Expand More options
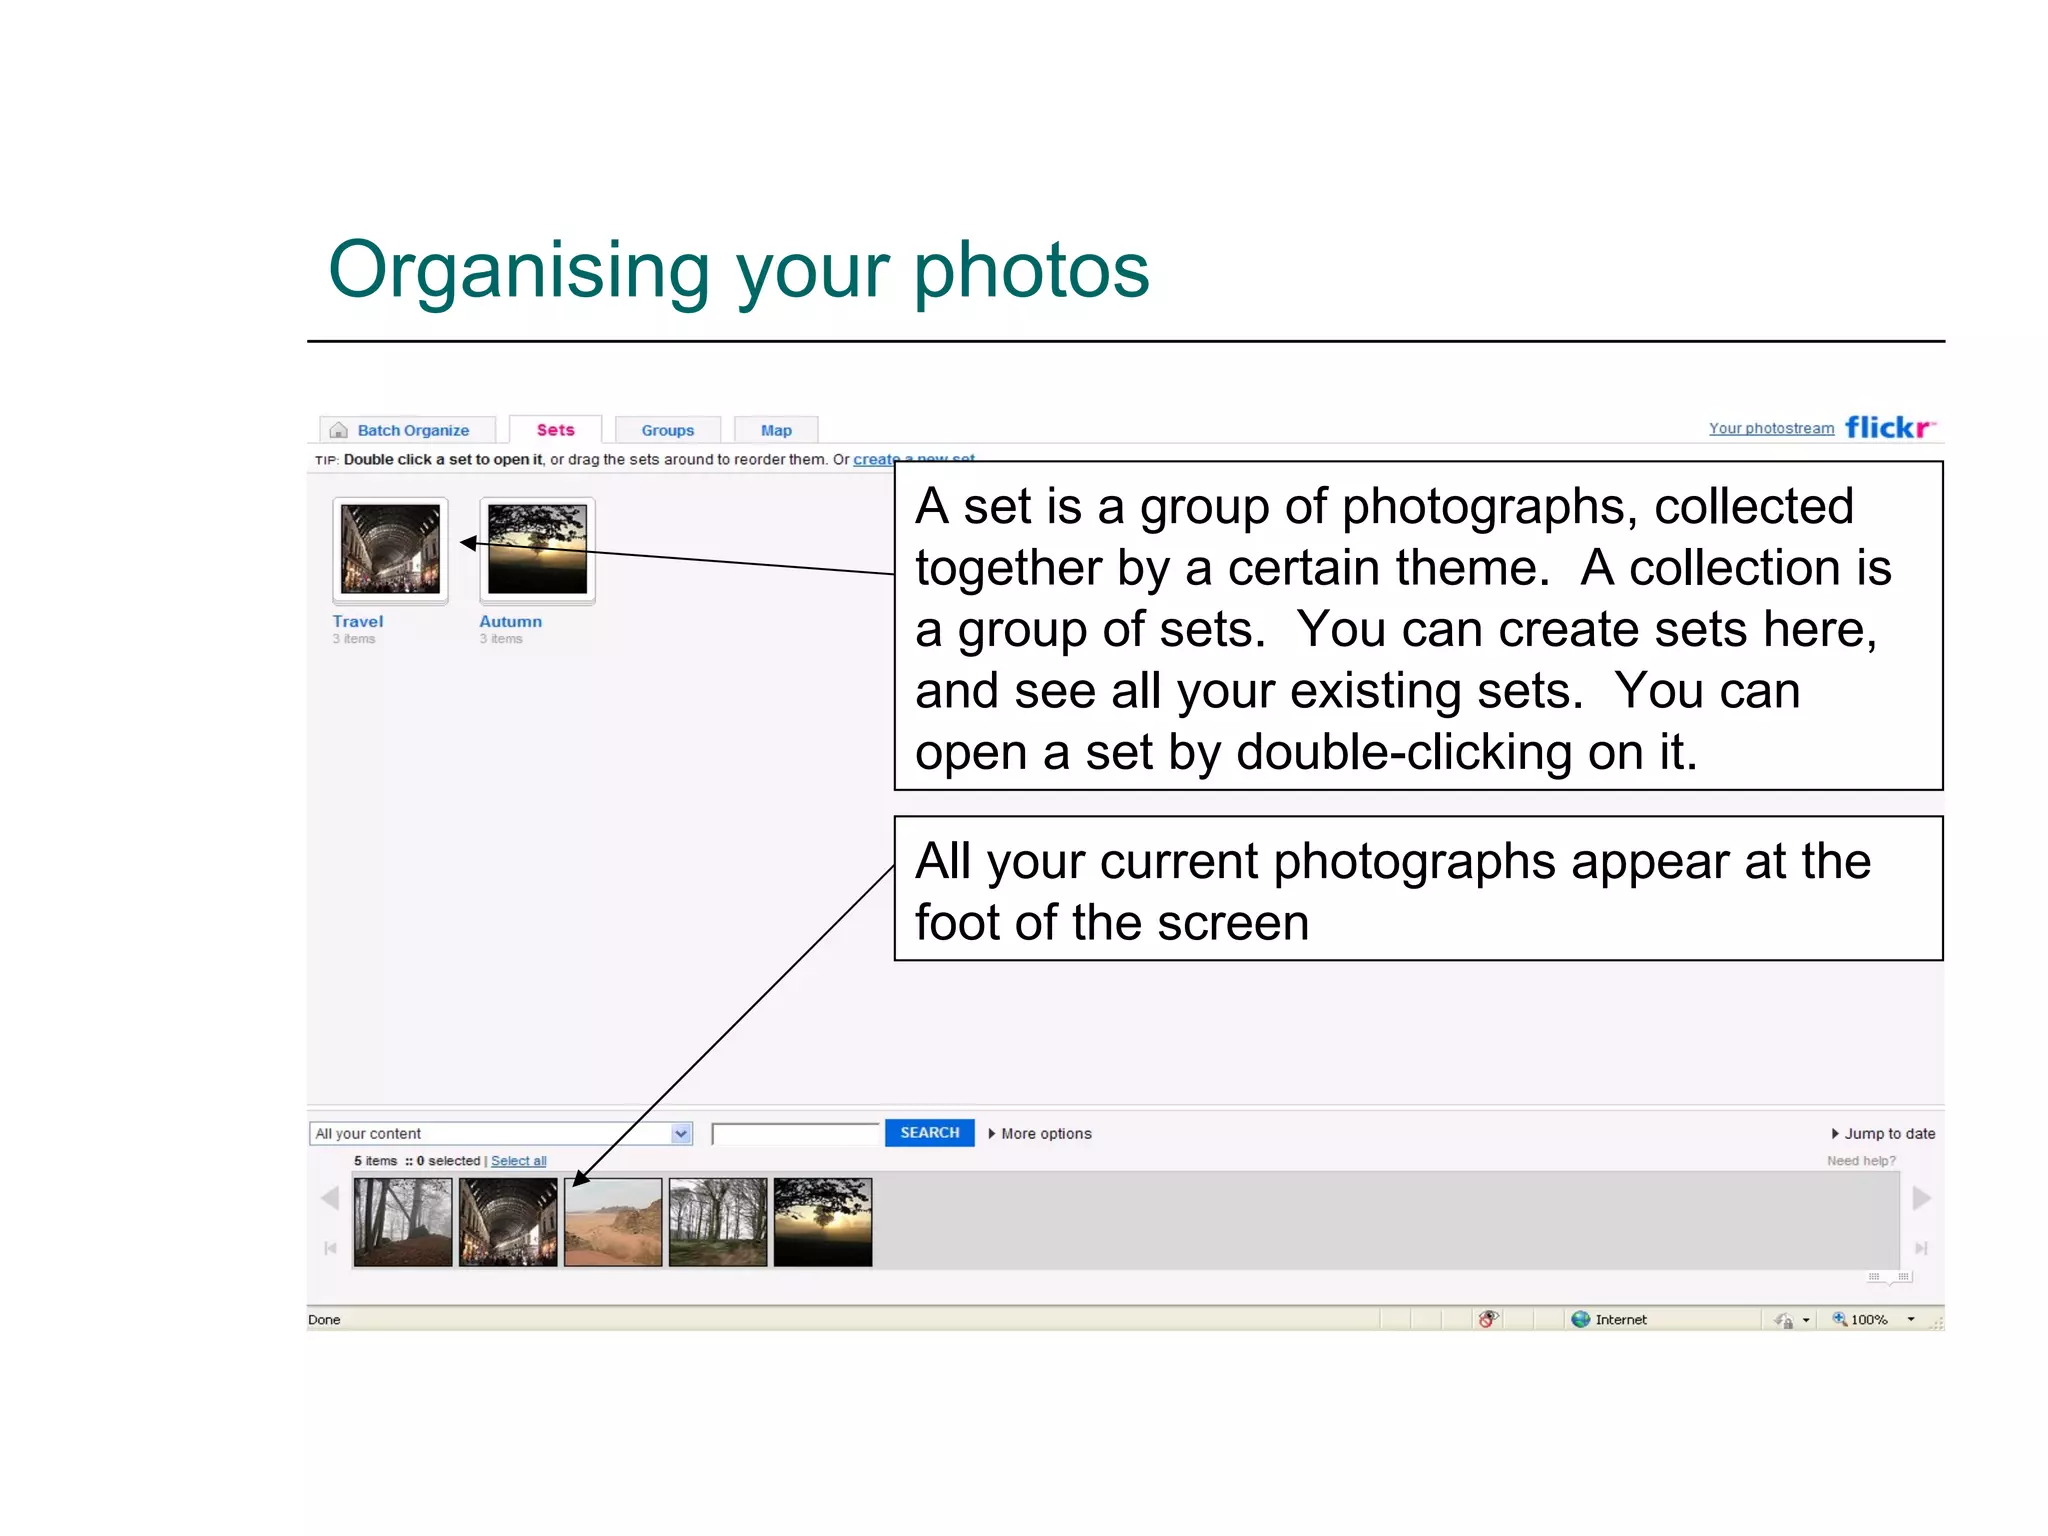Screen dimensions: 2048x1536 tap(1040, 1133)
